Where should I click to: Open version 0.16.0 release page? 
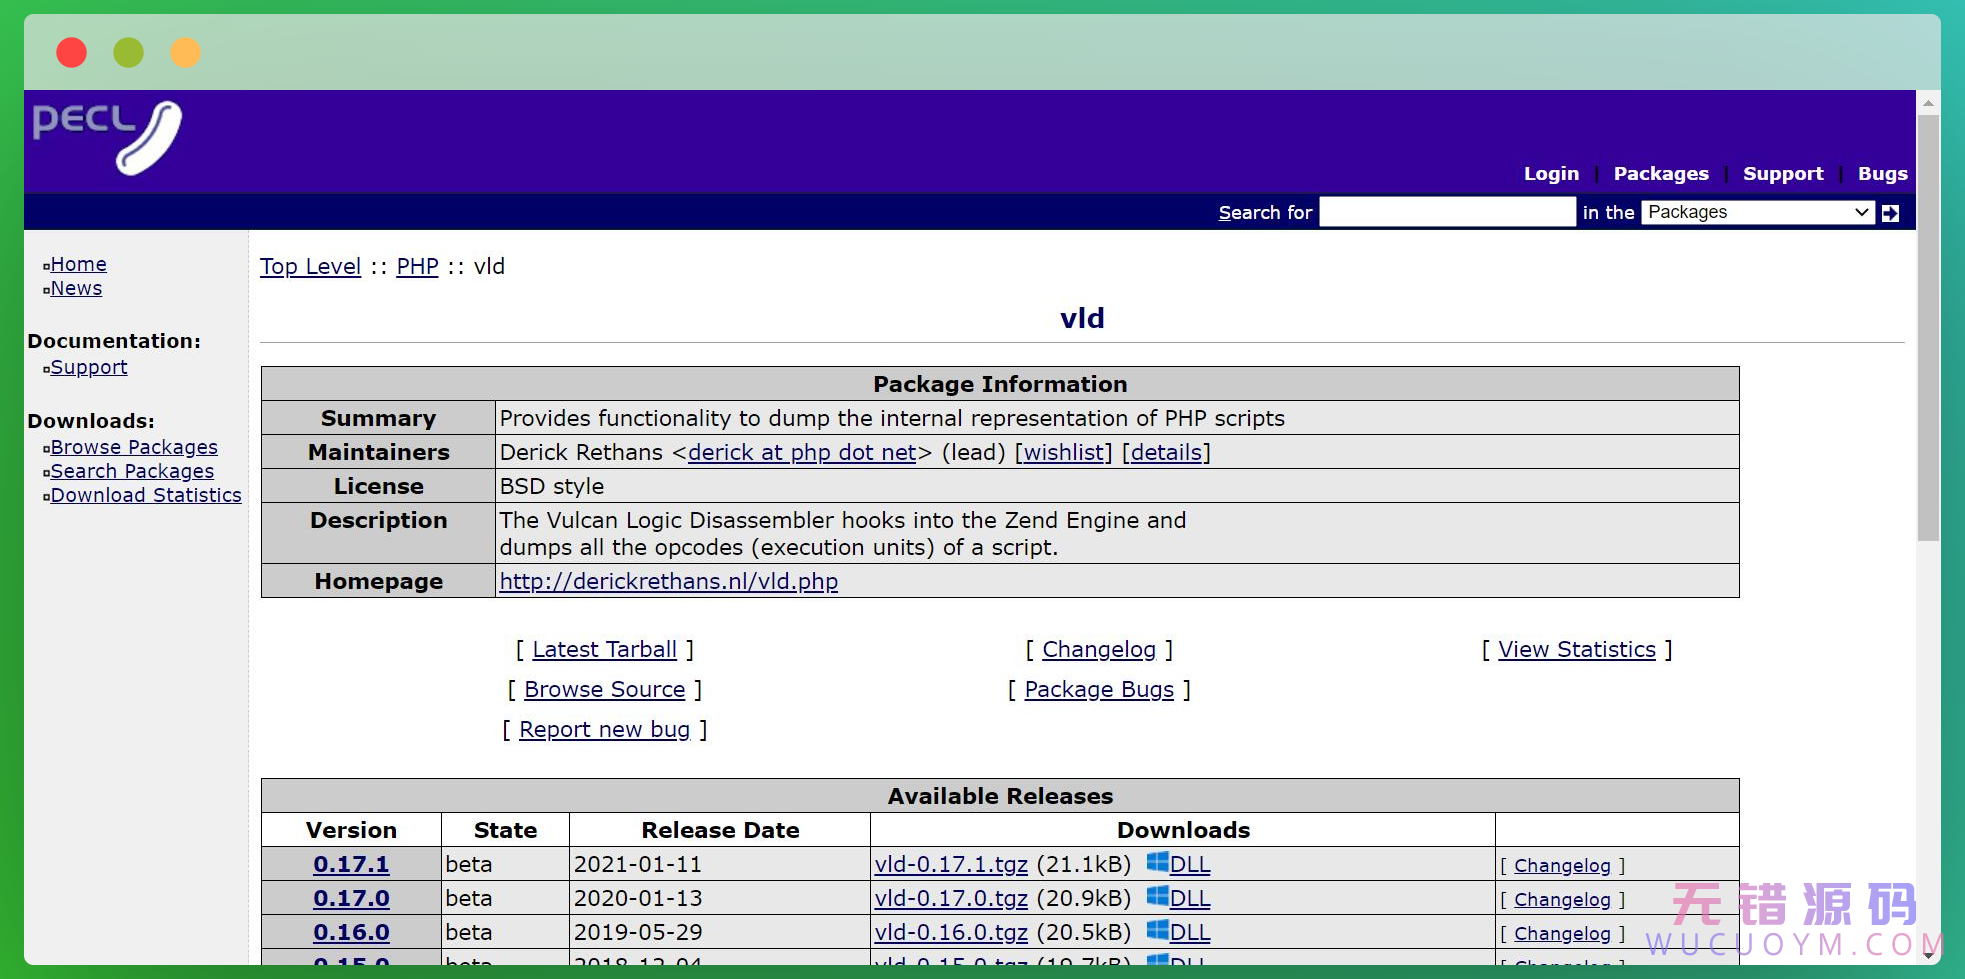[351, 932]
